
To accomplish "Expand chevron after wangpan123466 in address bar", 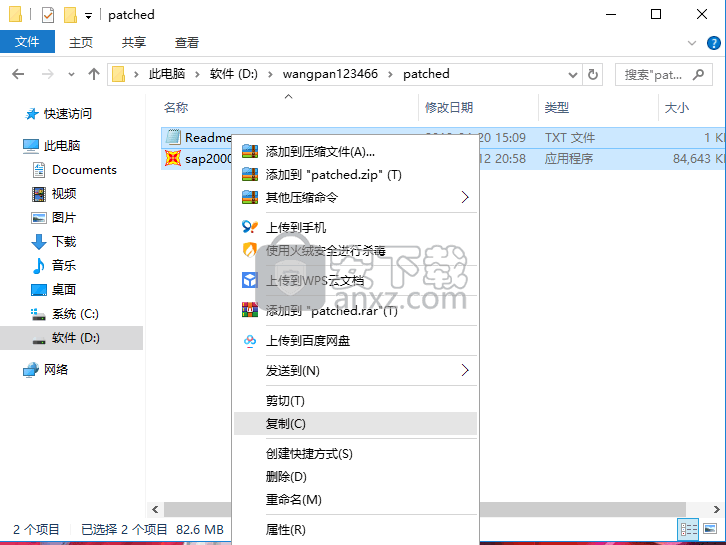I will tap(390, 74).
